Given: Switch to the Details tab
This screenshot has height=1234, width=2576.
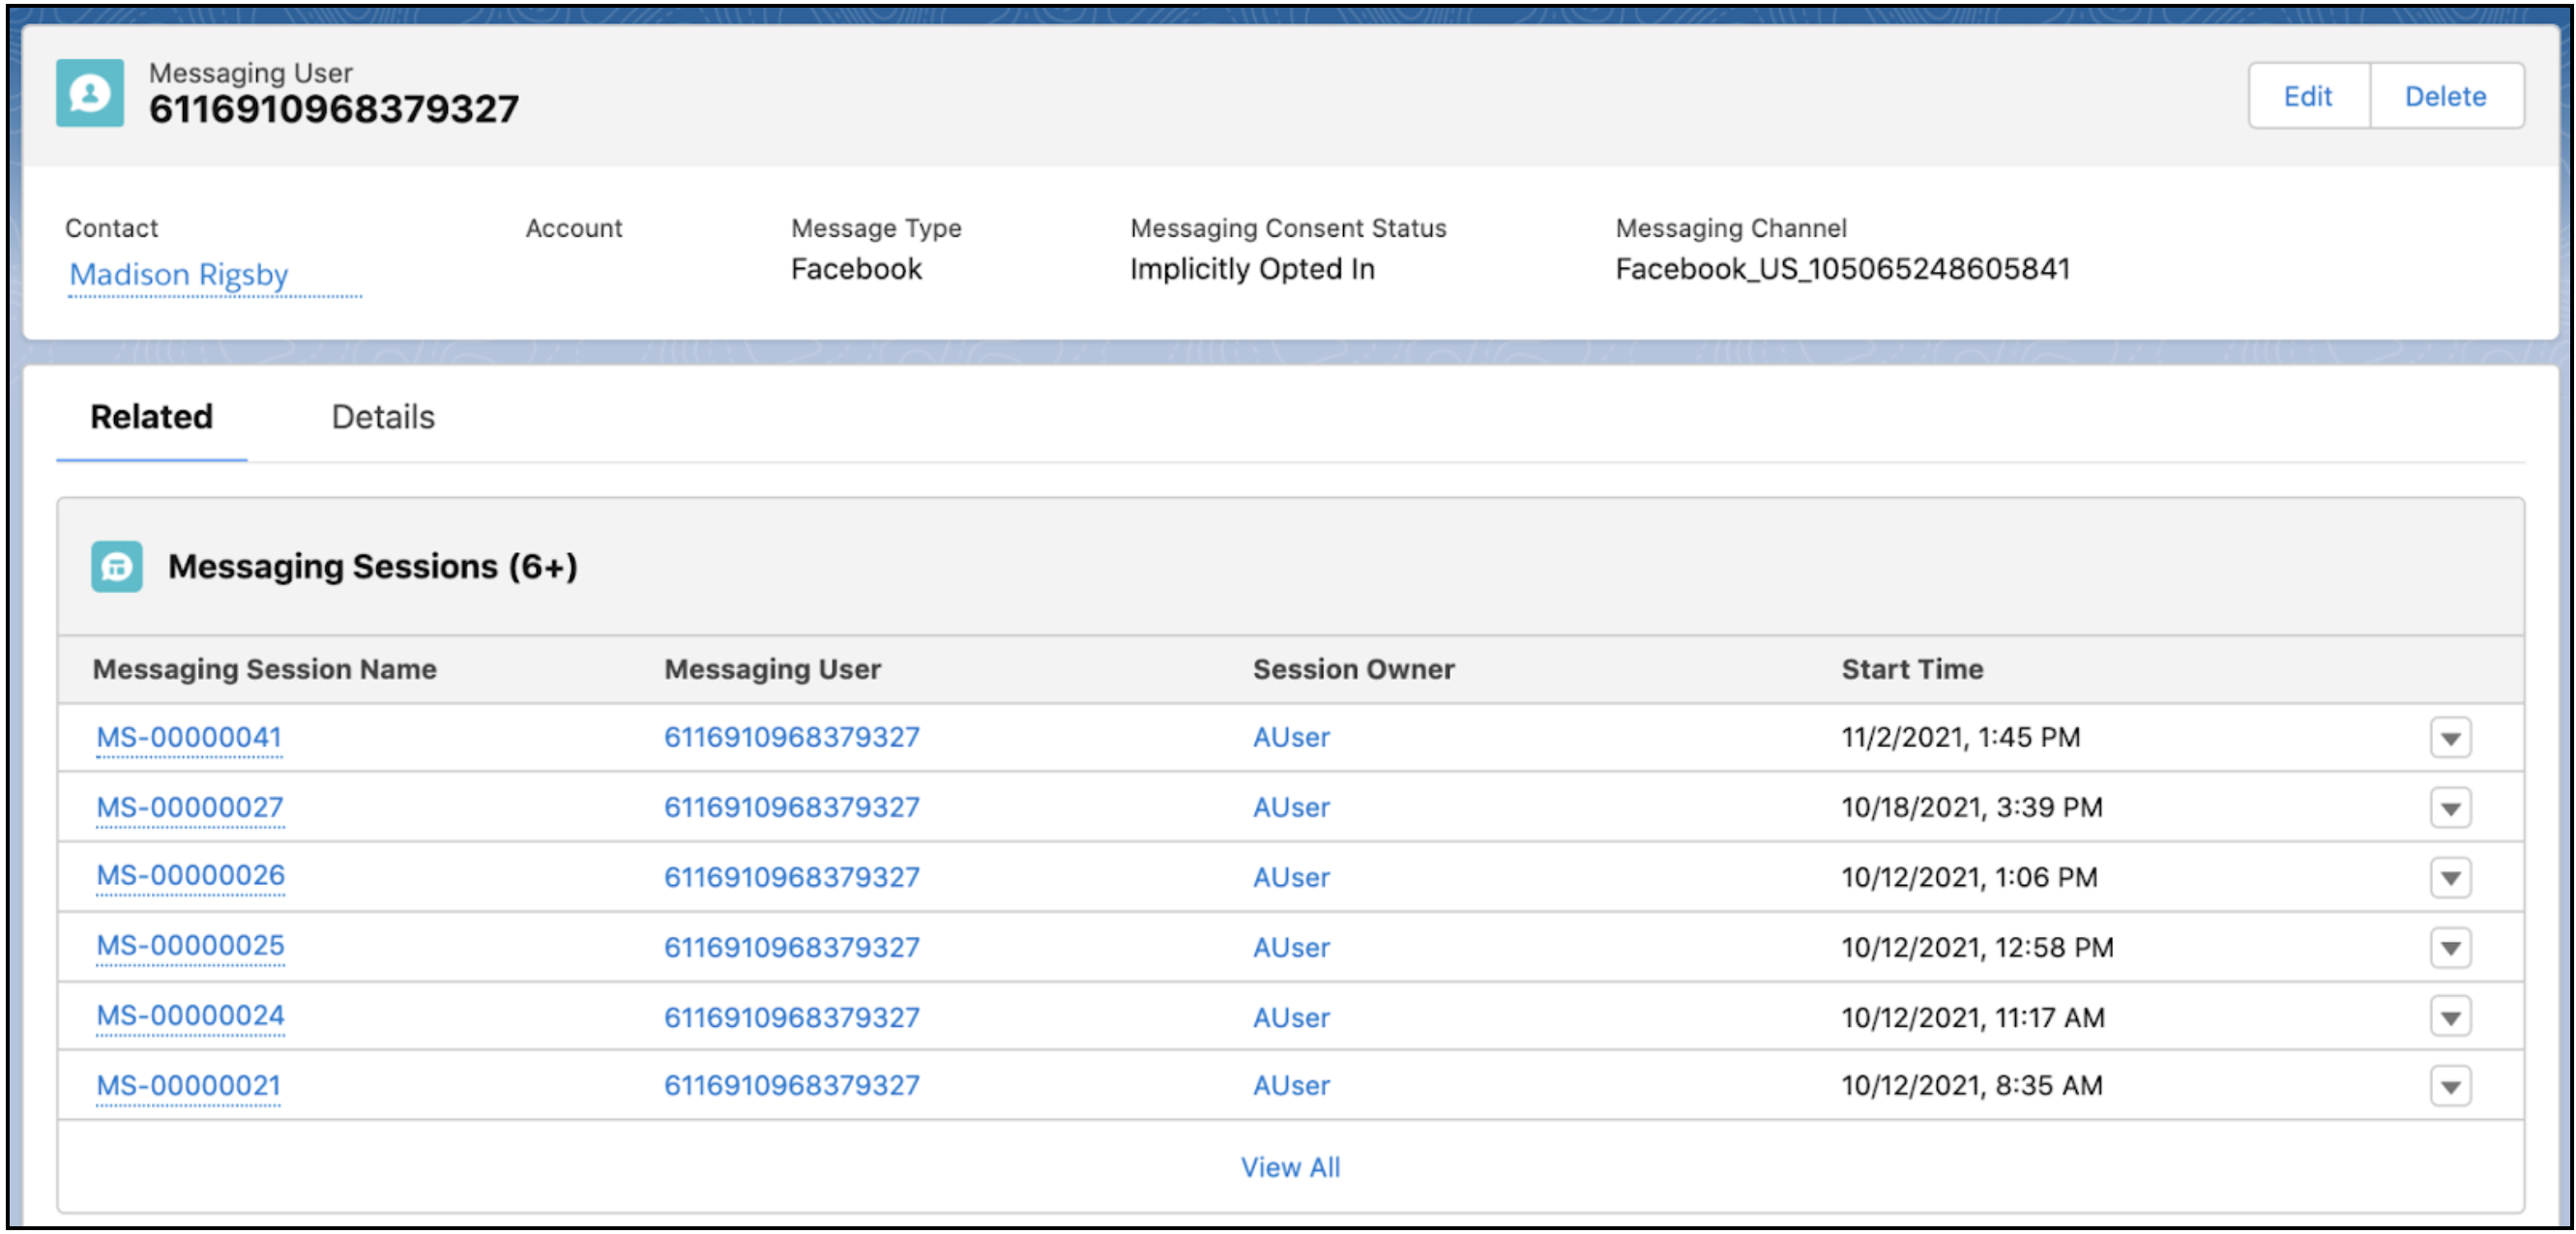Looking at the screenshot, I should tap(383, 417).
